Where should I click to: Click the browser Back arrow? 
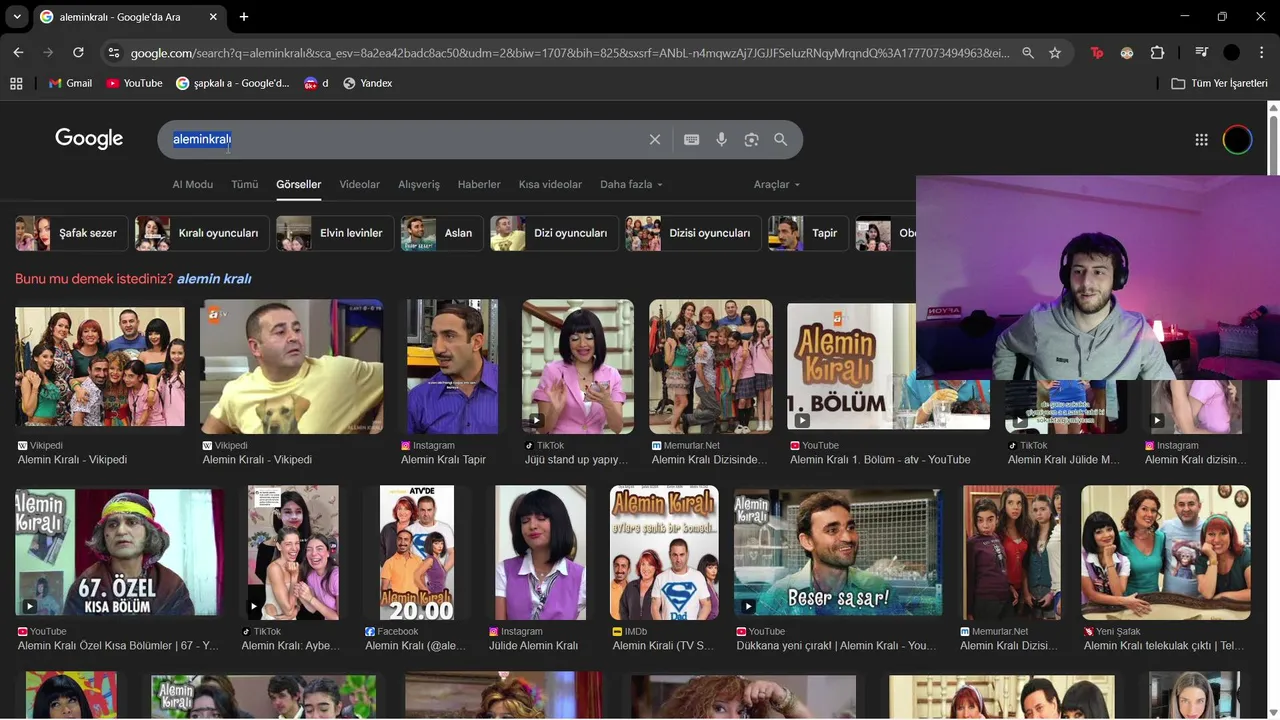[18, 53]
